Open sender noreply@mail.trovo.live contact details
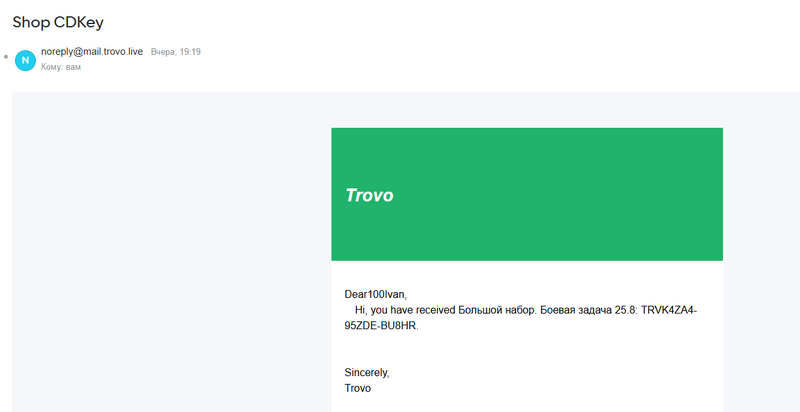800x412 pixels. (x=92, y=51)
